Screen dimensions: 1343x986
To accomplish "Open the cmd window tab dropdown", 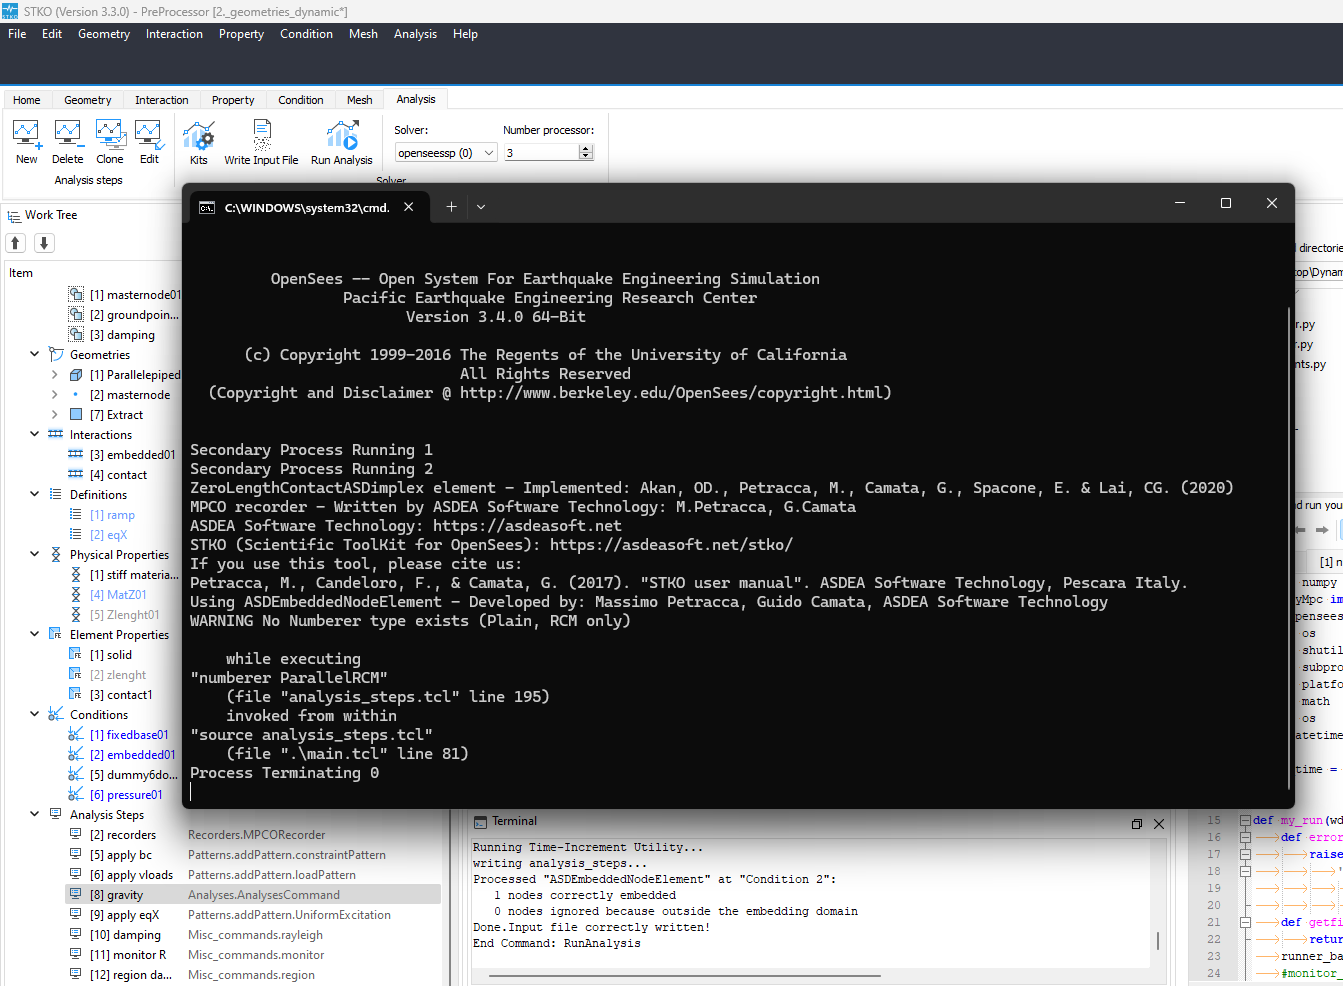I will 481,207.
